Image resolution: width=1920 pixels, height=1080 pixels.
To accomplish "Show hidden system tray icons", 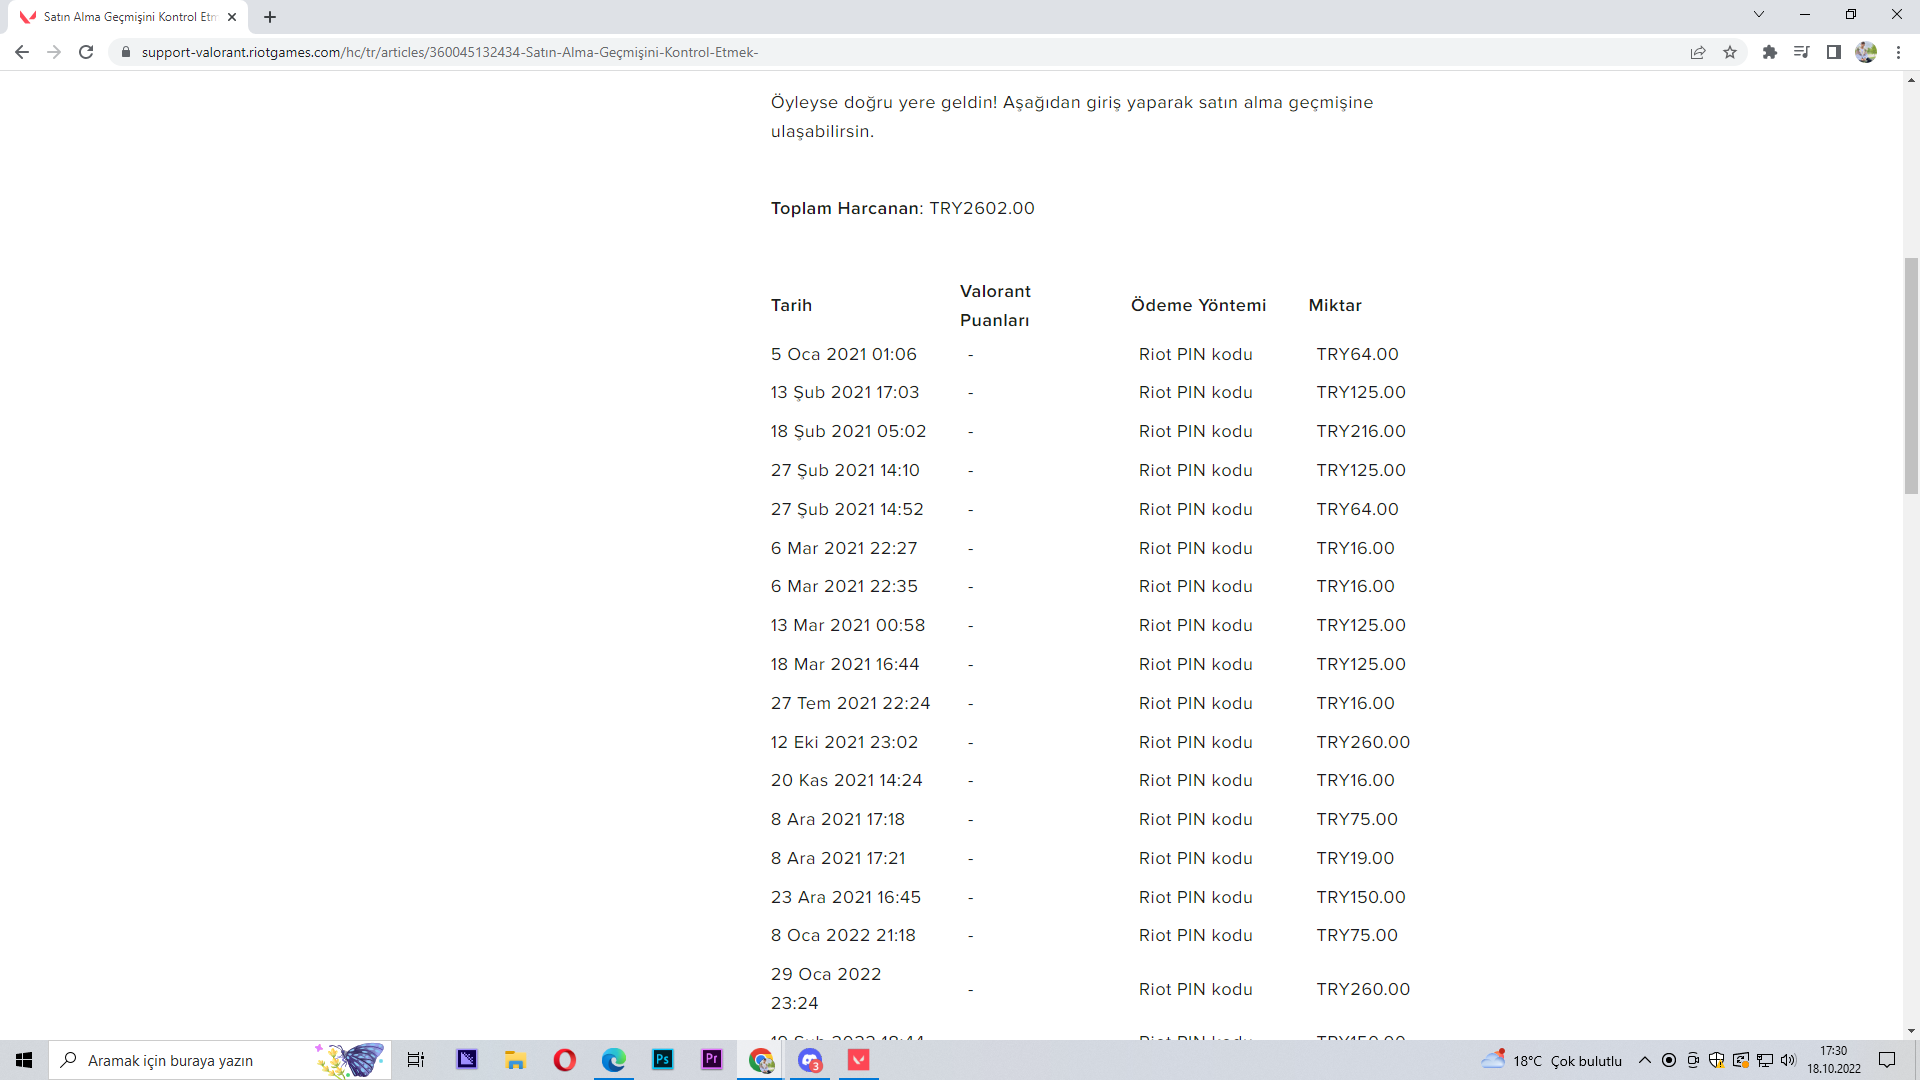I will (x=1645, y=1060).
